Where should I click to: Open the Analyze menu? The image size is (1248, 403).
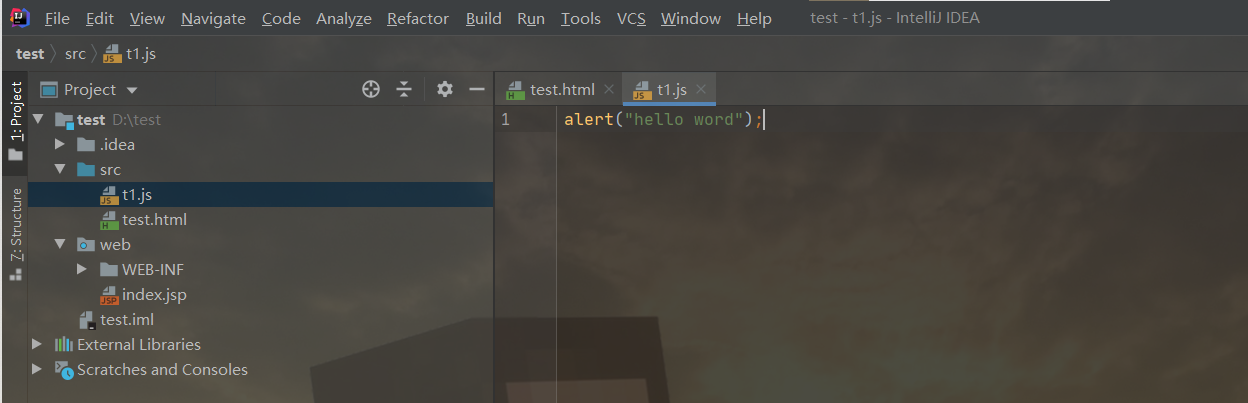[x=343, y=19]
